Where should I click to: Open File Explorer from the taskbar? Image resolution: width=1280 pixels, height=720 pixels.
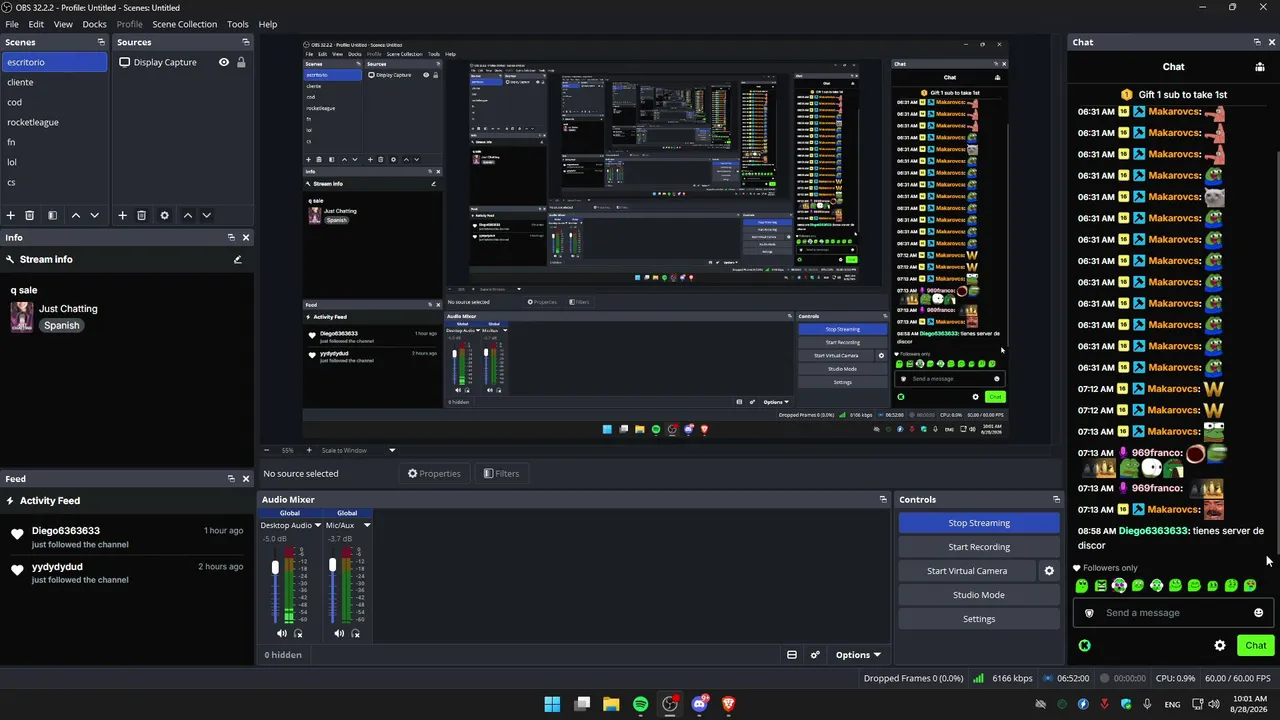tap(611, 704)
